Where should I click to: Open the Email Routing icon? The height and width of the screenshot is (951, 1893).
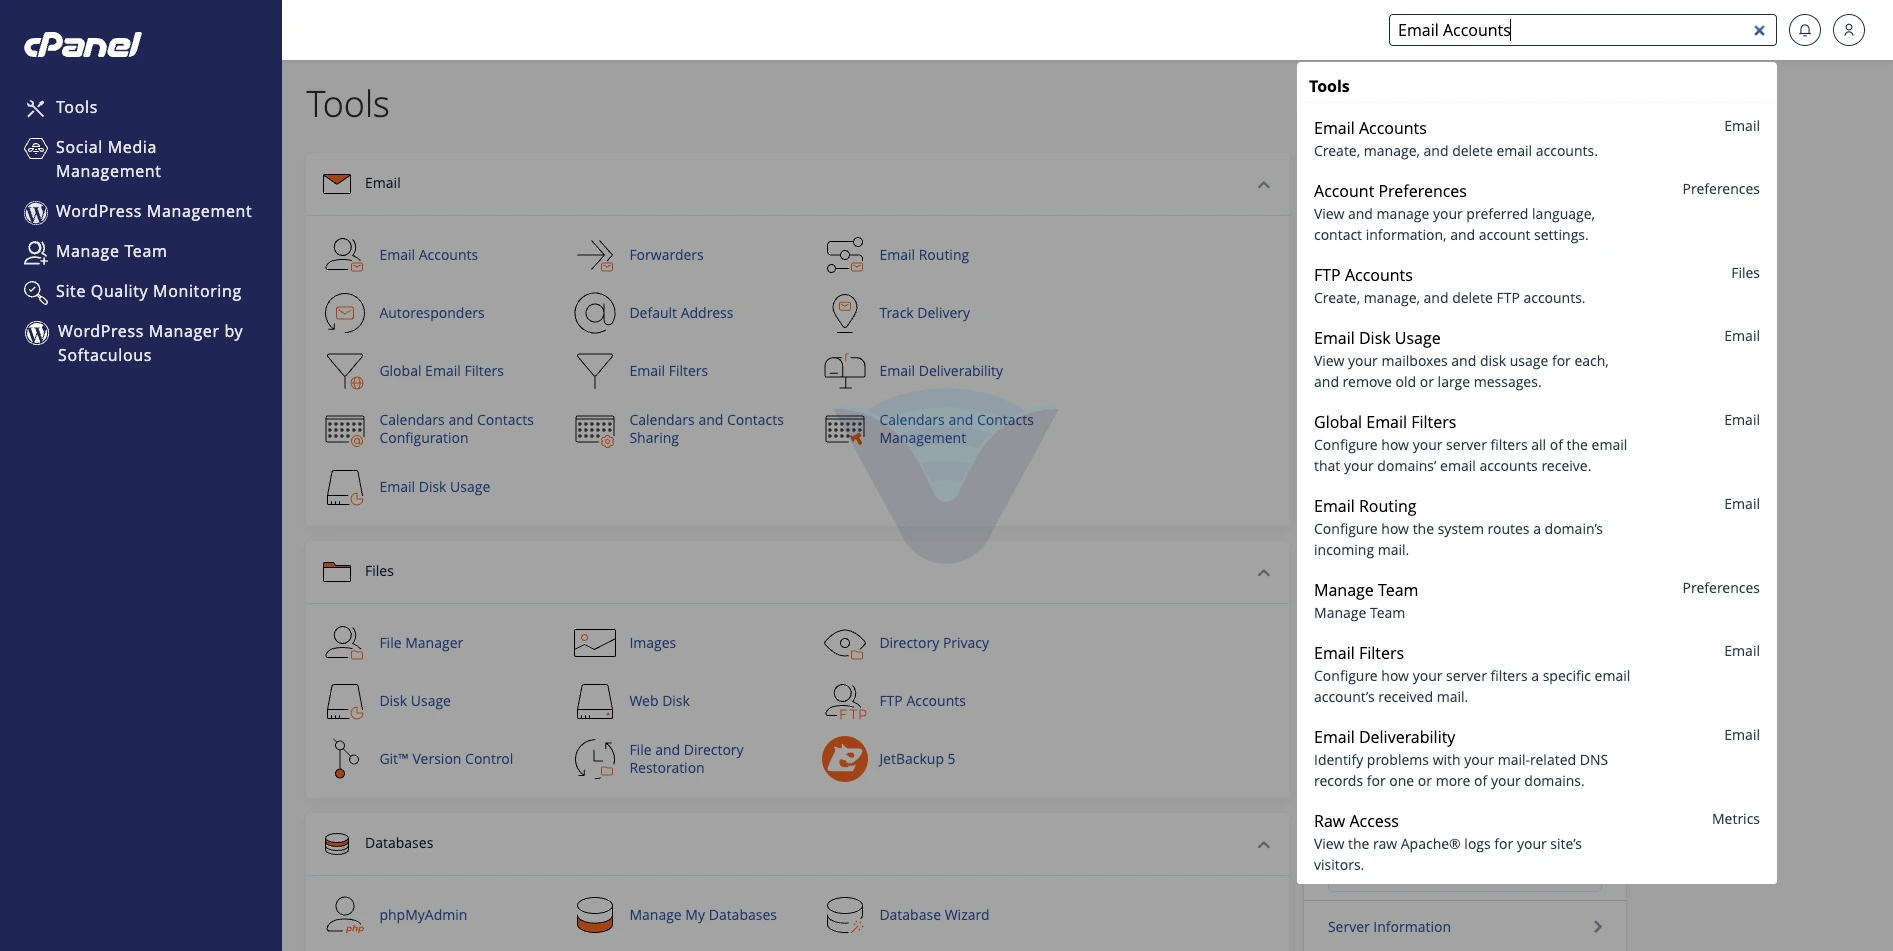[x=845, y=255]
